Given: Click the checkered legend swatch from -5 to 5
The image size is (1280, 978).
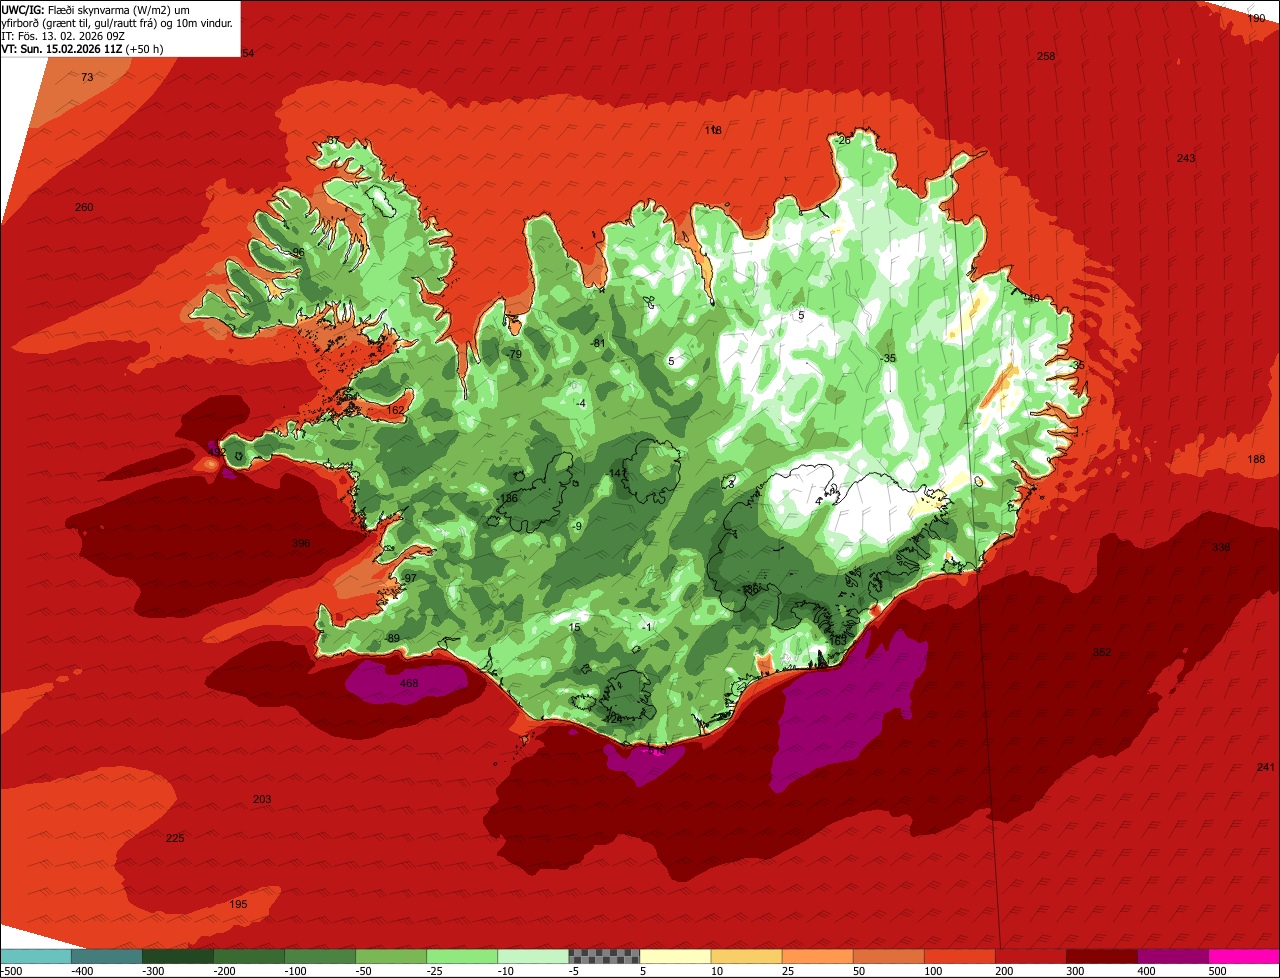Looking at the screenshot, I should click(x=604, y=956).
